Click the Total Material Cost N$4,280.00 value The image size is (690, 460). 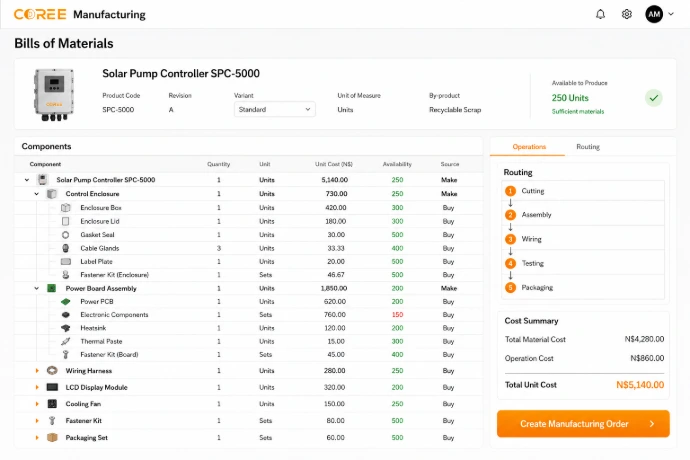pos(644,339)
